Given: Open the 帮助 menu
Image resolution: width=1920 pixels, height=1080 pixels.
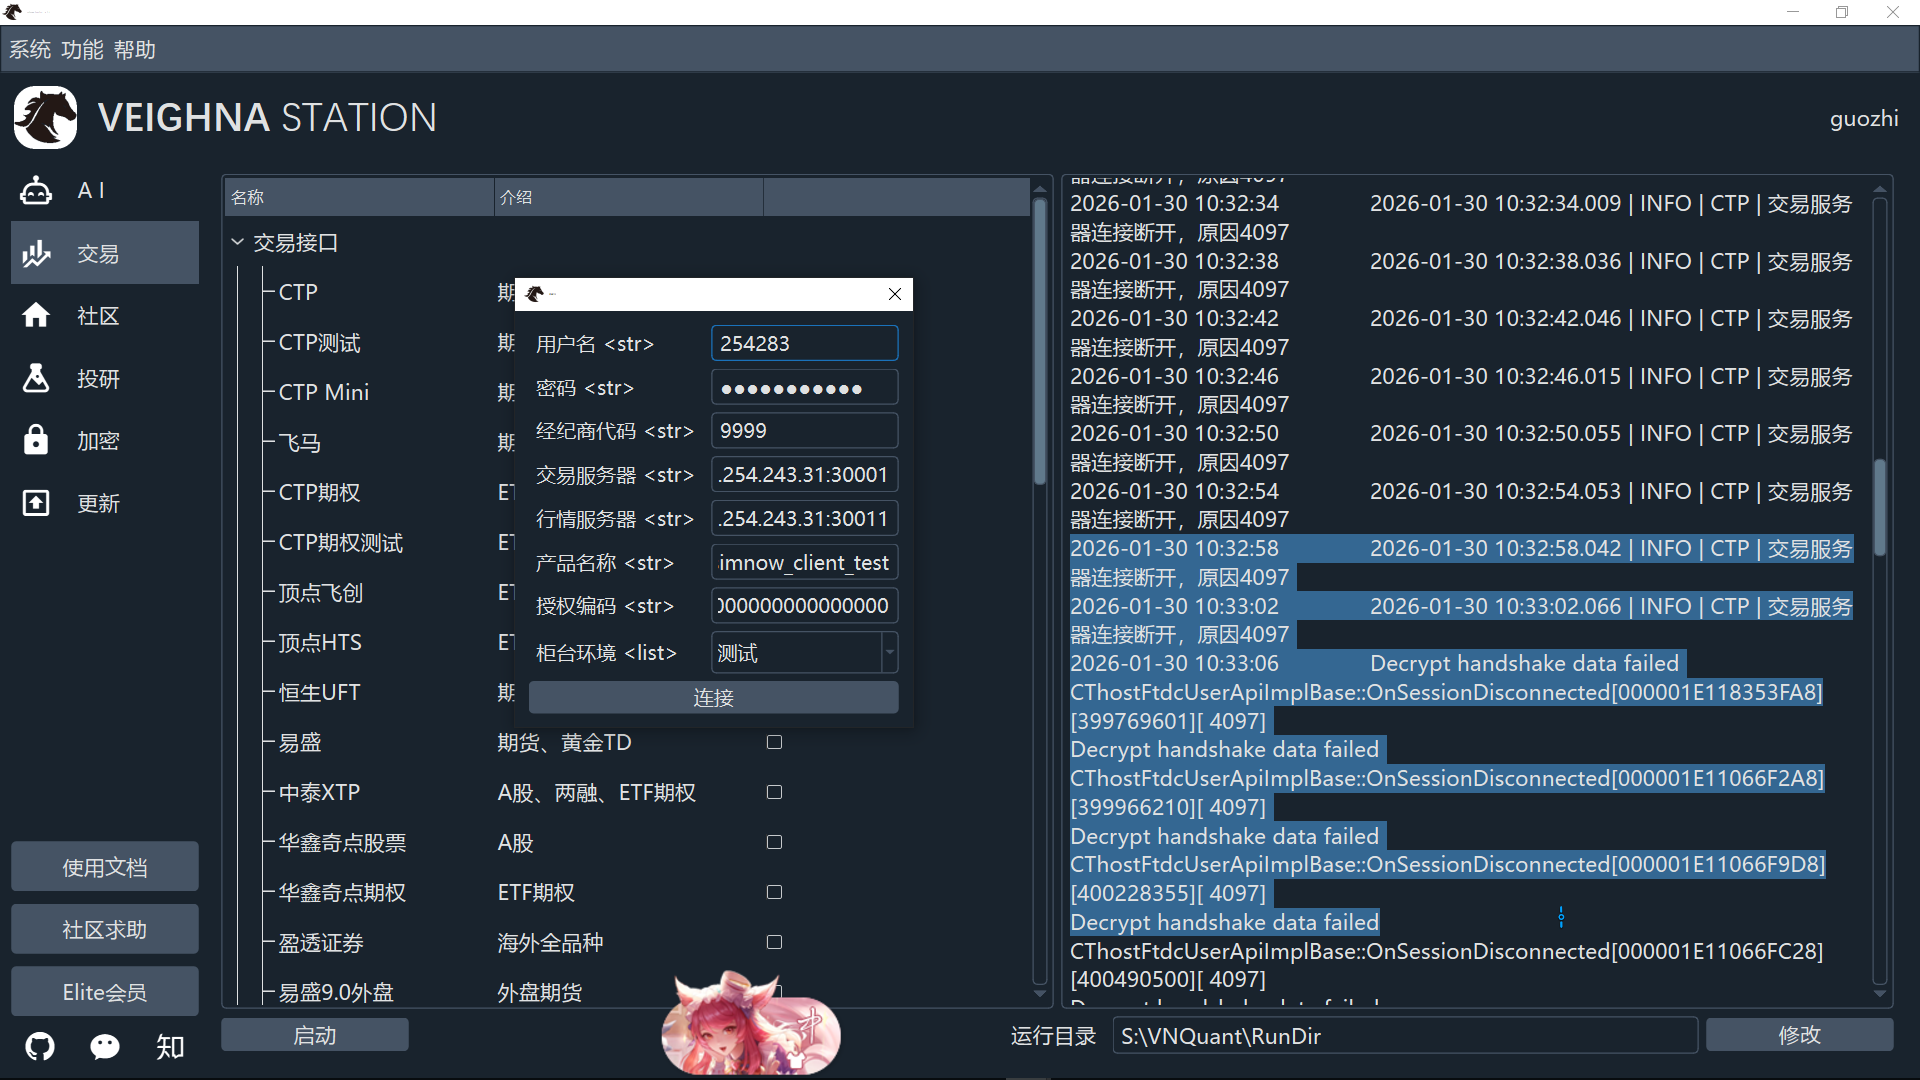Looking at the screenshot, I should pyautogui.click(x=134, y=50).
